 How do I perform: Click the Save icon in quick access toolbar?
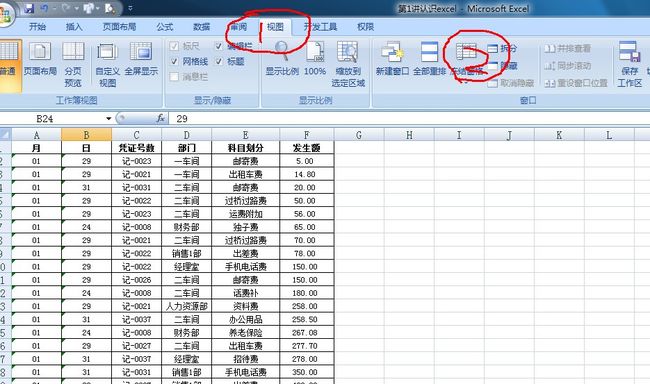(x=29, y=8)
